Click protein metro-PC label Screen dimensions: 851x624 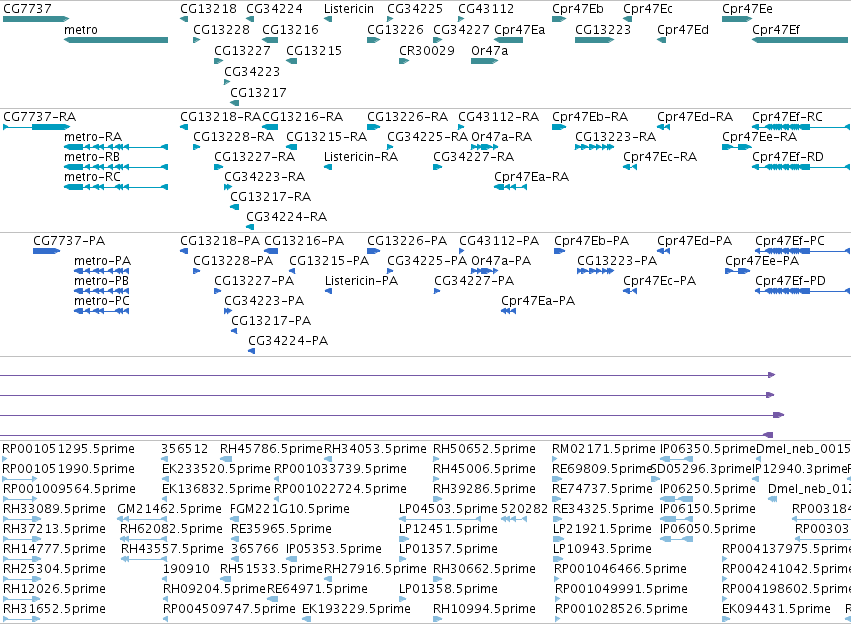click(x=102, y=301)
